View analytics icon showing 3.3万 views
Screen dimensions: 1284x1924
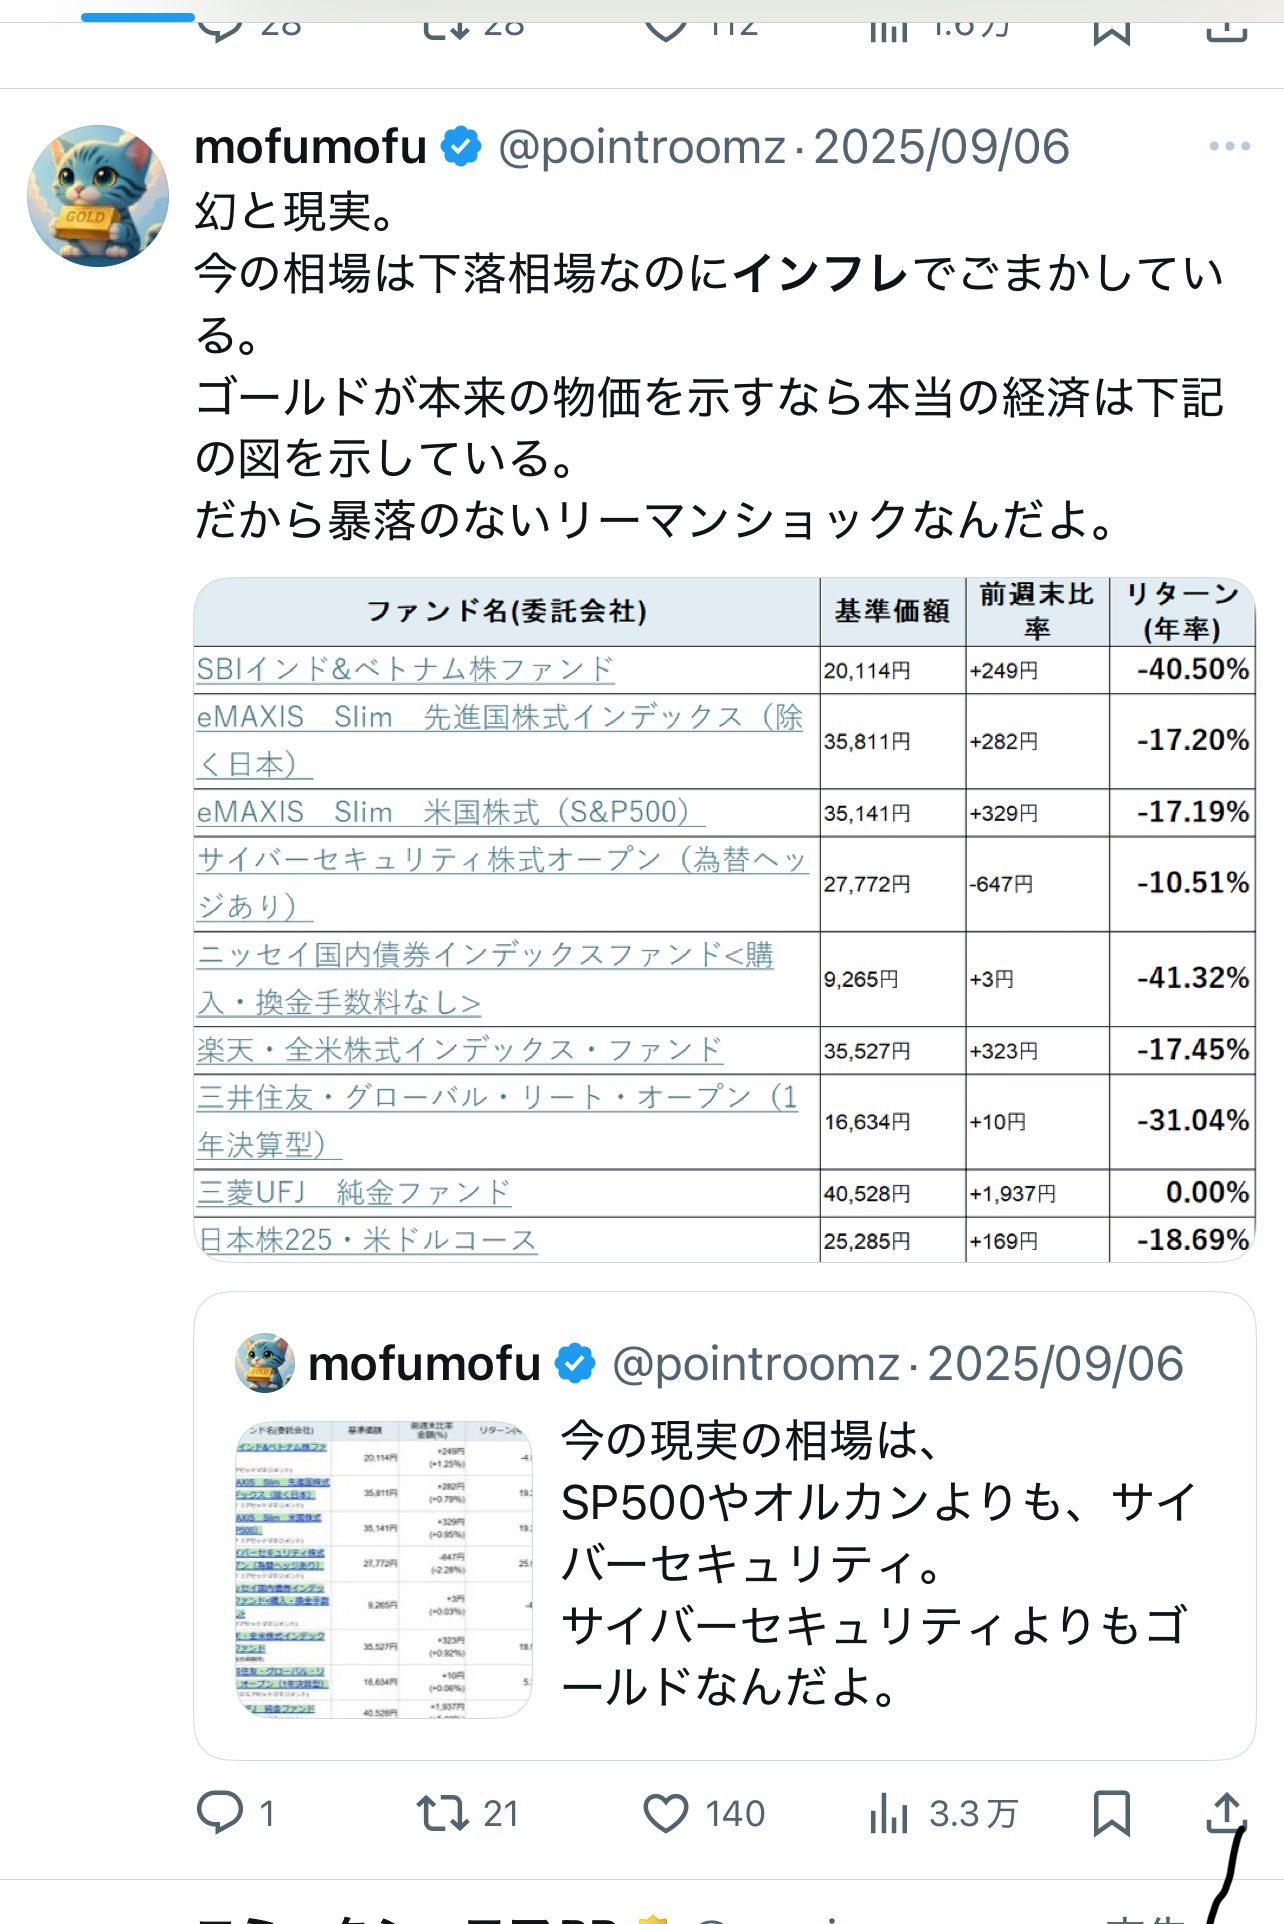pos(888,1813)
